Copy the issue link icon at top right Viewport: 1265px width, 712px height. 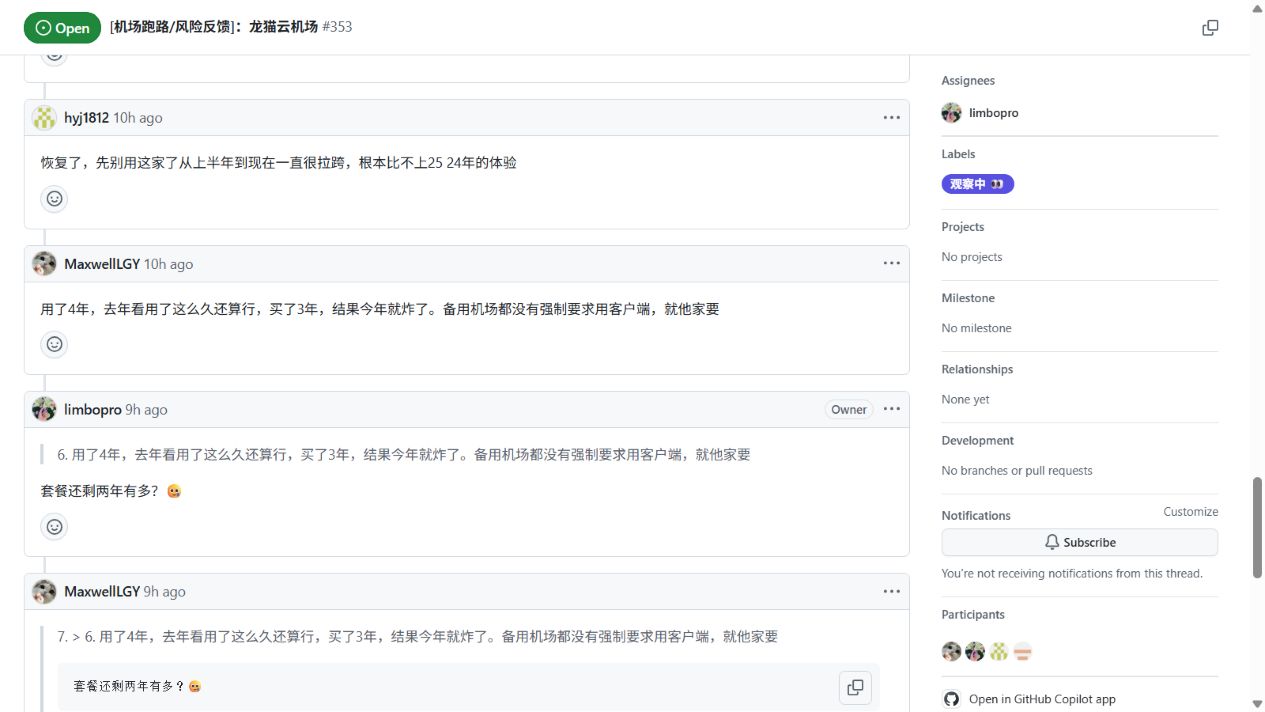[x=1210, y=27]
